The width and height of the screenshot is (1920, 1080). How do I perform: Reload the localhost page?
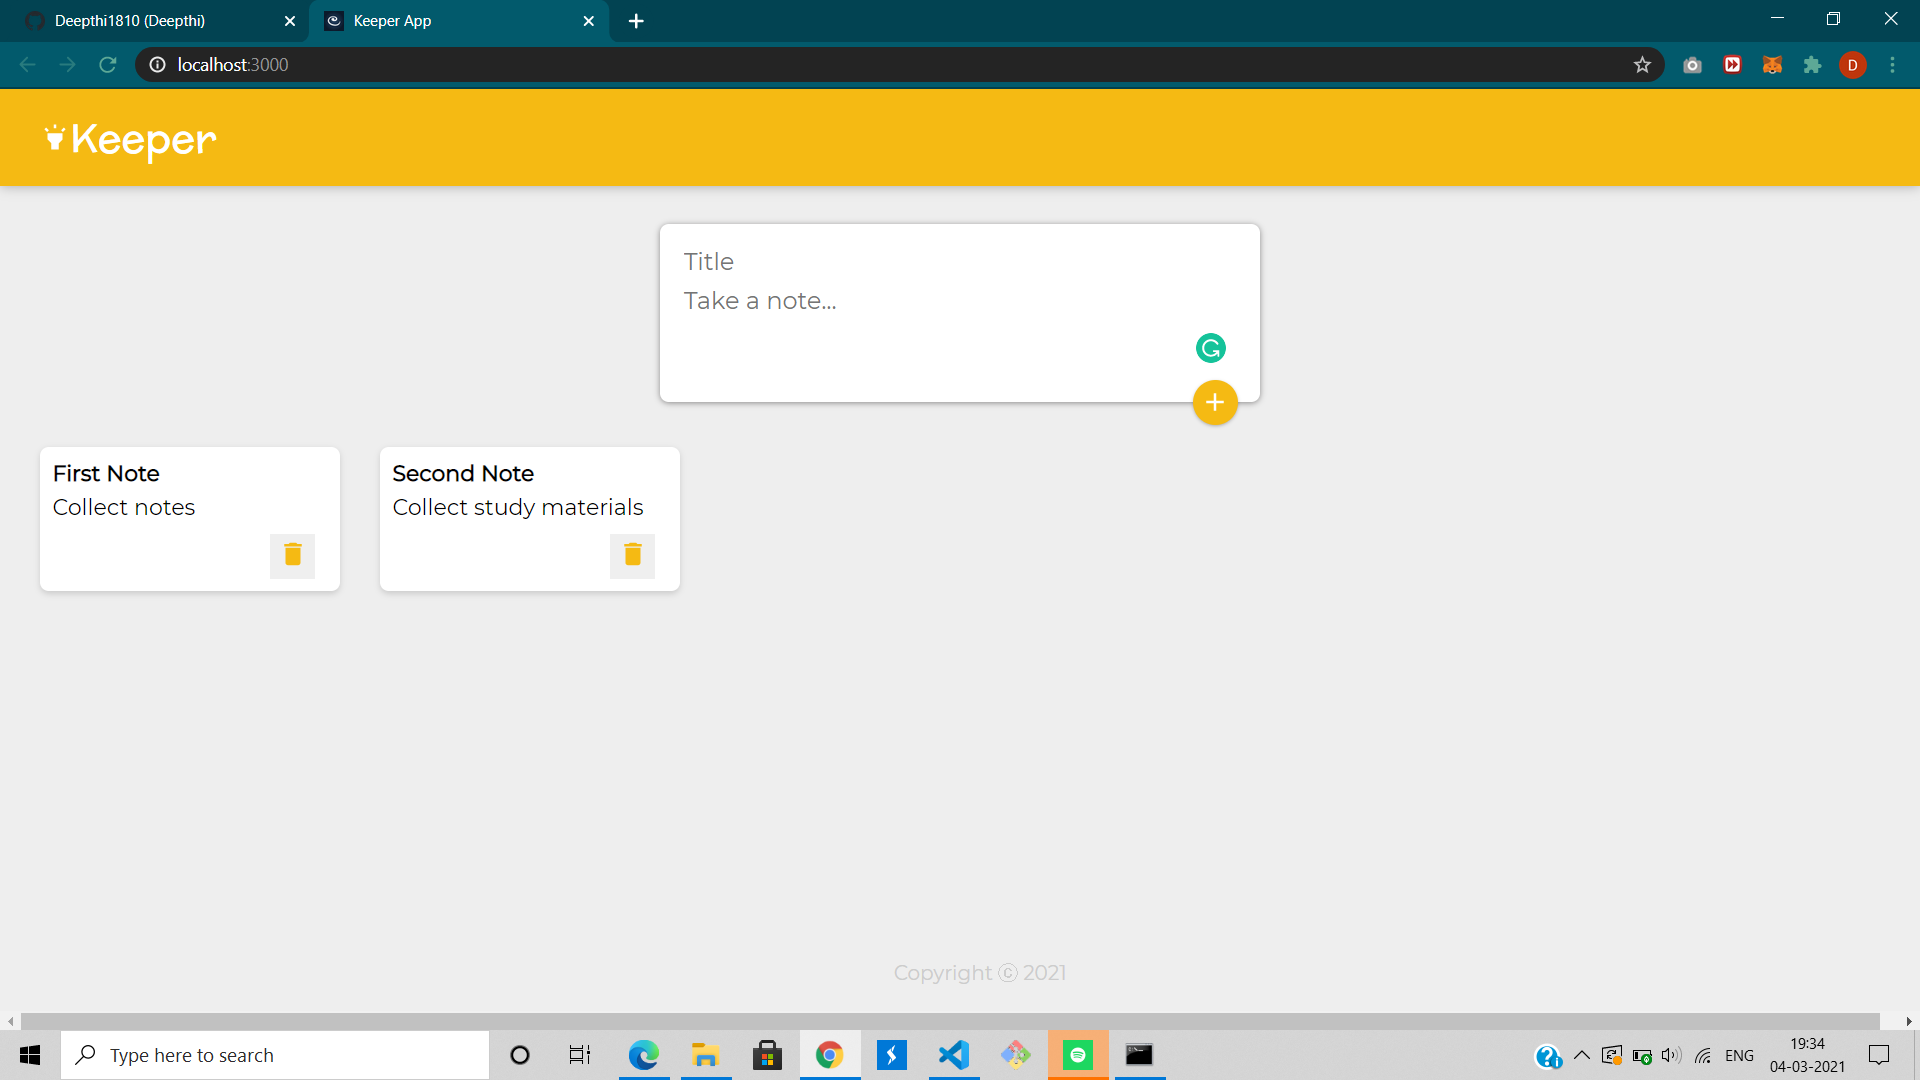pyautogui.click(x=108, y=65)
